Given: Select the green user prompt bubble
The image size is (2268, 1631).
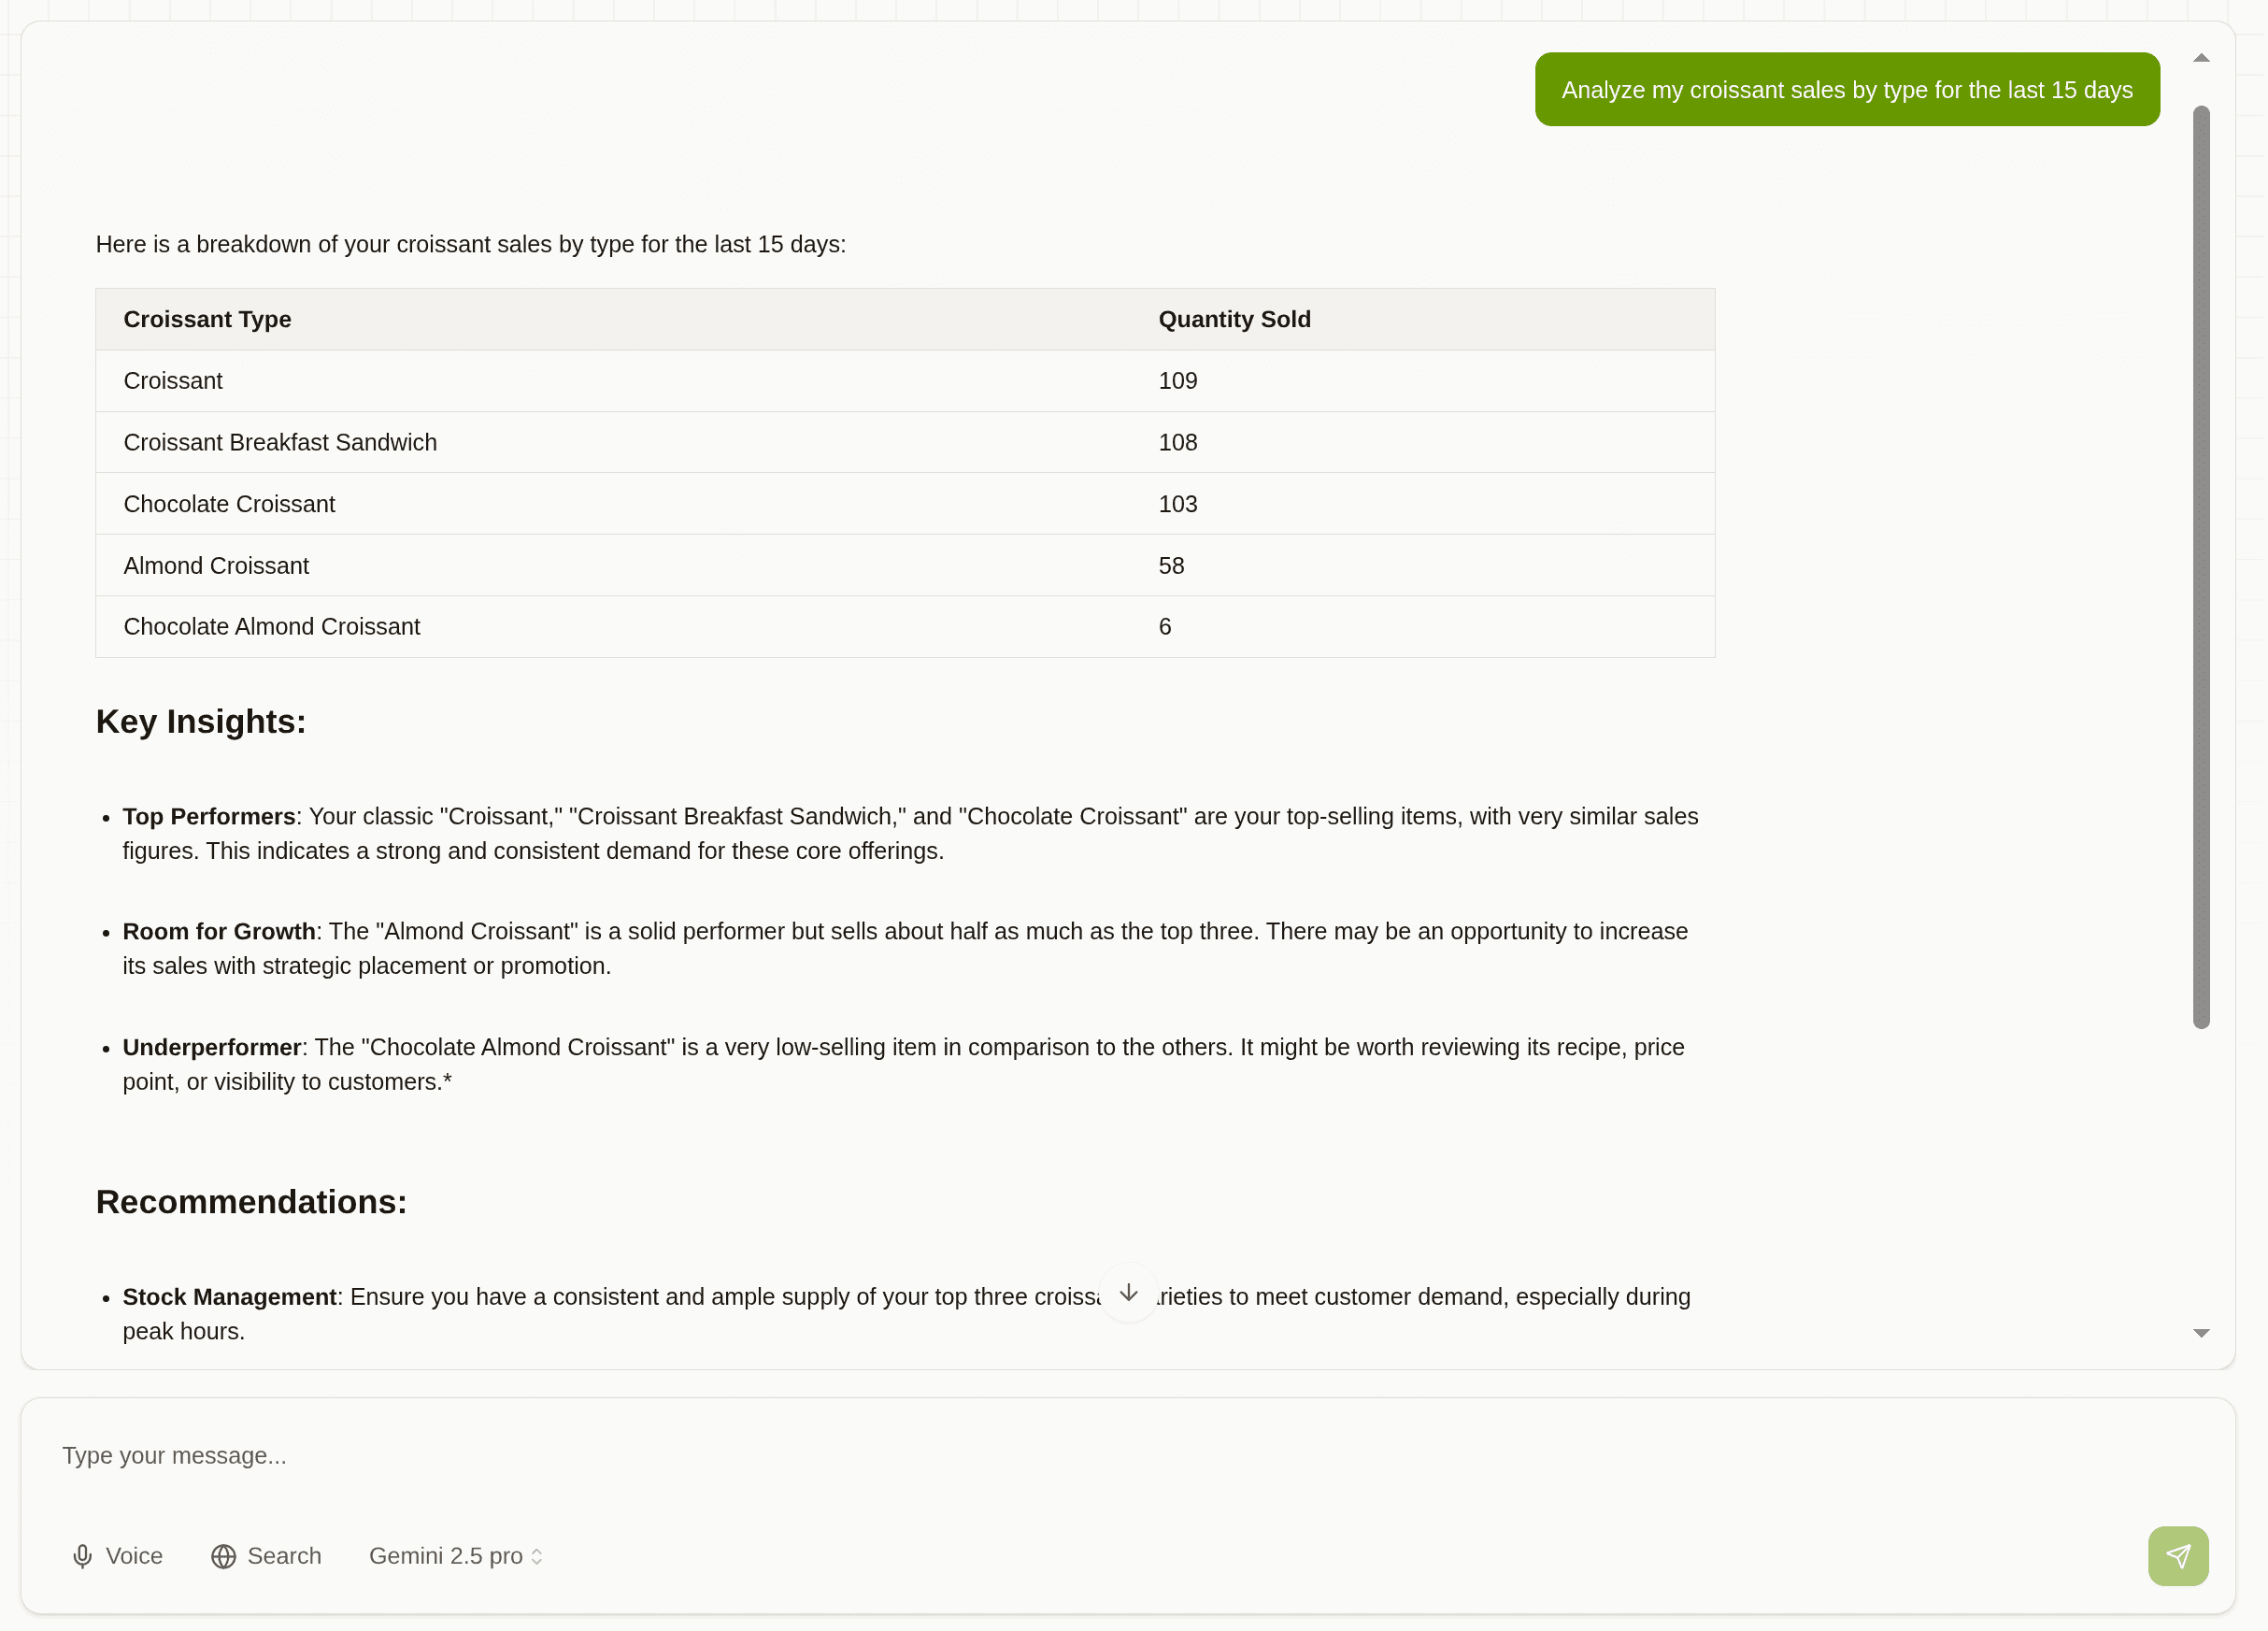Looking at the screenshot, I should tap(1846, 89).
